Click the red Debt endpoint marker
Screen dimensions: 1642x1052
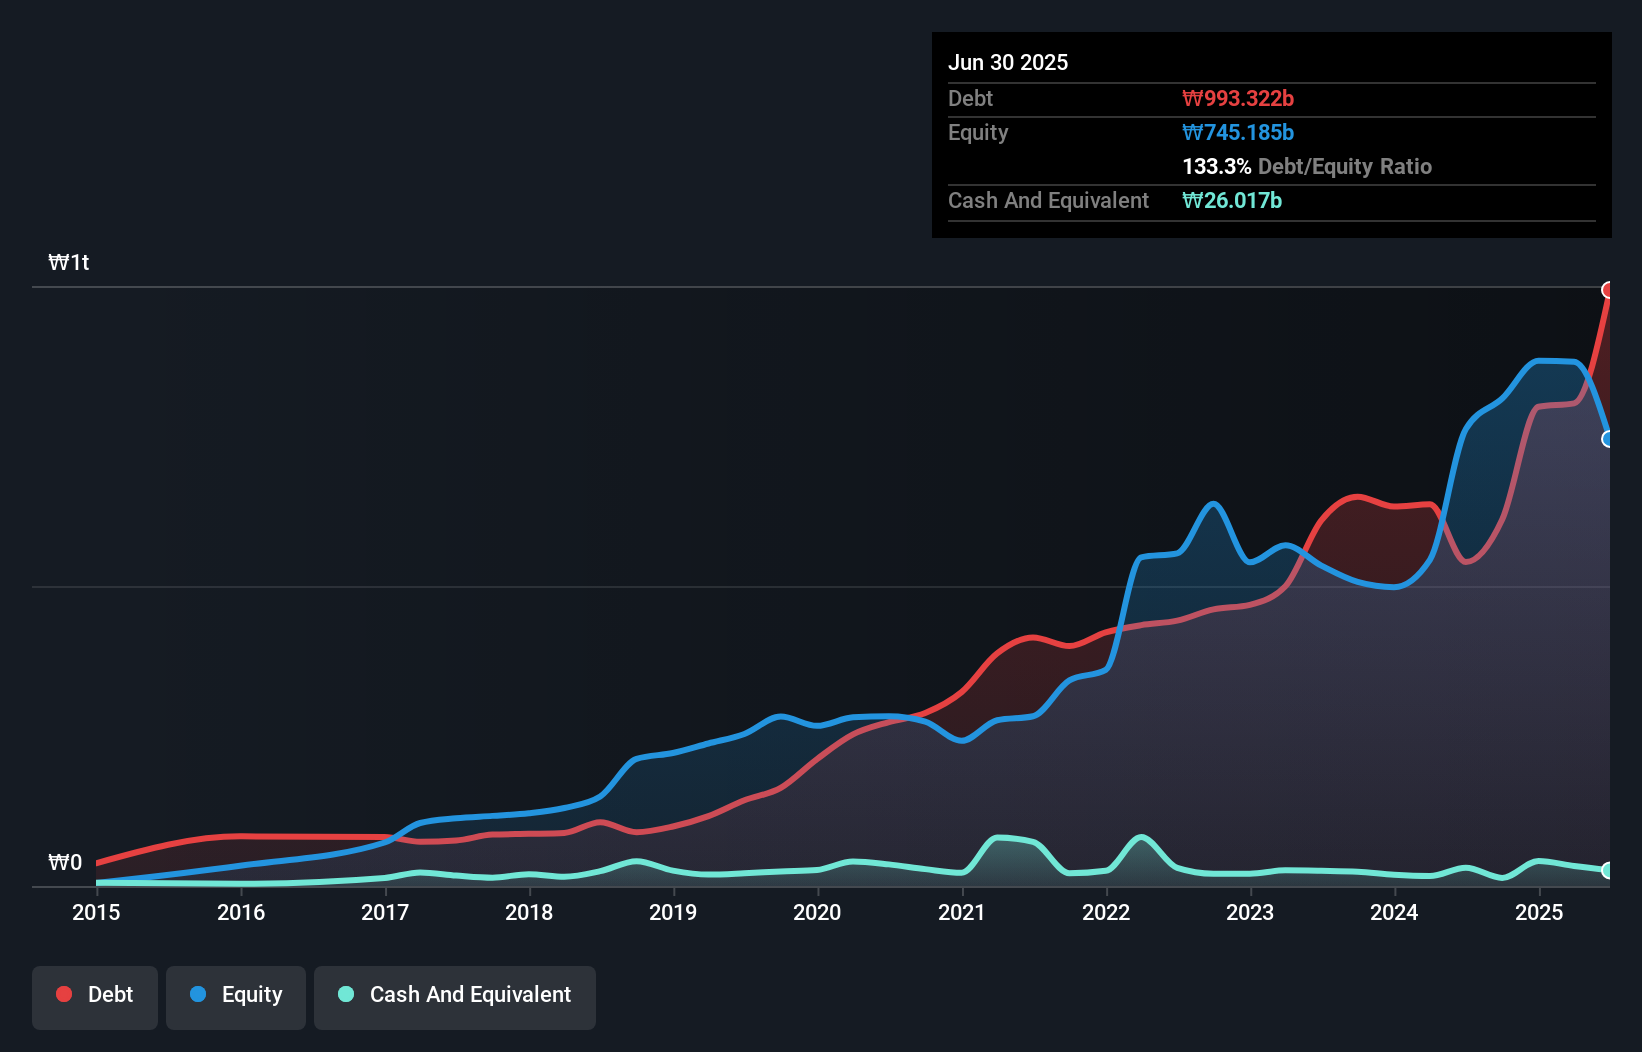pyautogui.click(x=1608, y=290)
